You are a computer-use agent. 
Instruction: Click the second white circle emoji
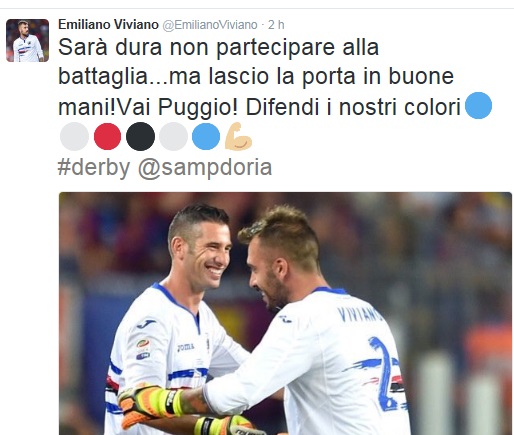(173, 136)
